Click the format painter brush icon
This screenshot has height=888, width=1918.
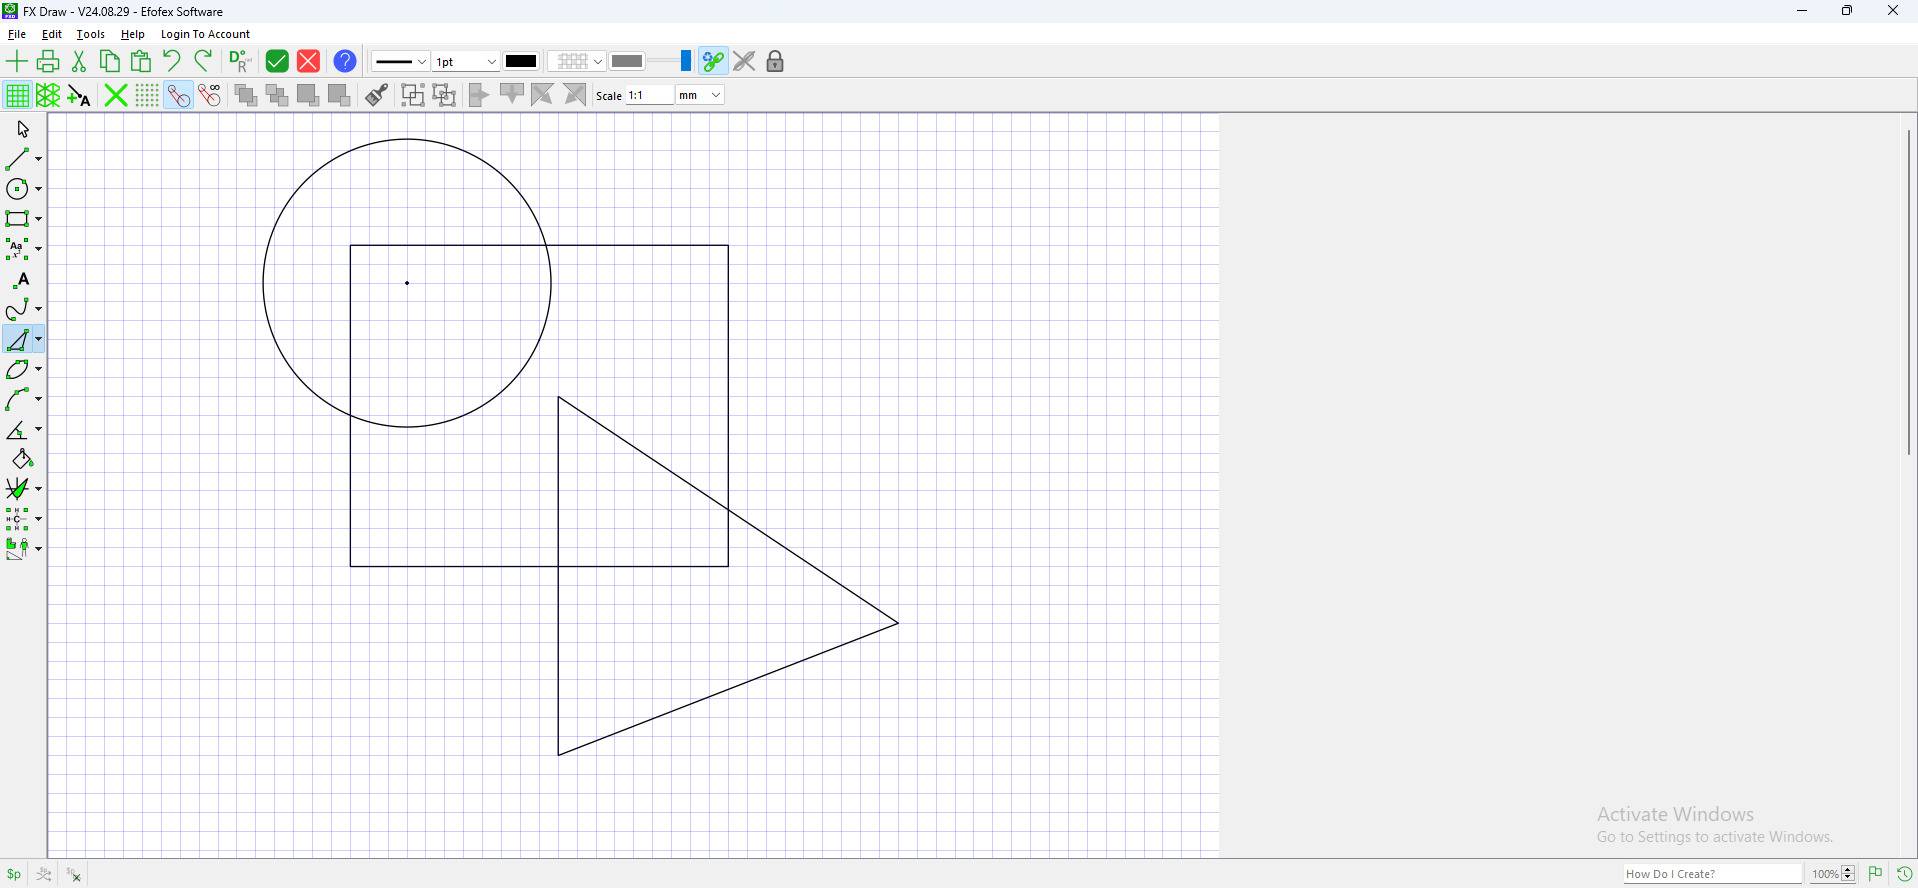coord(377,95)
